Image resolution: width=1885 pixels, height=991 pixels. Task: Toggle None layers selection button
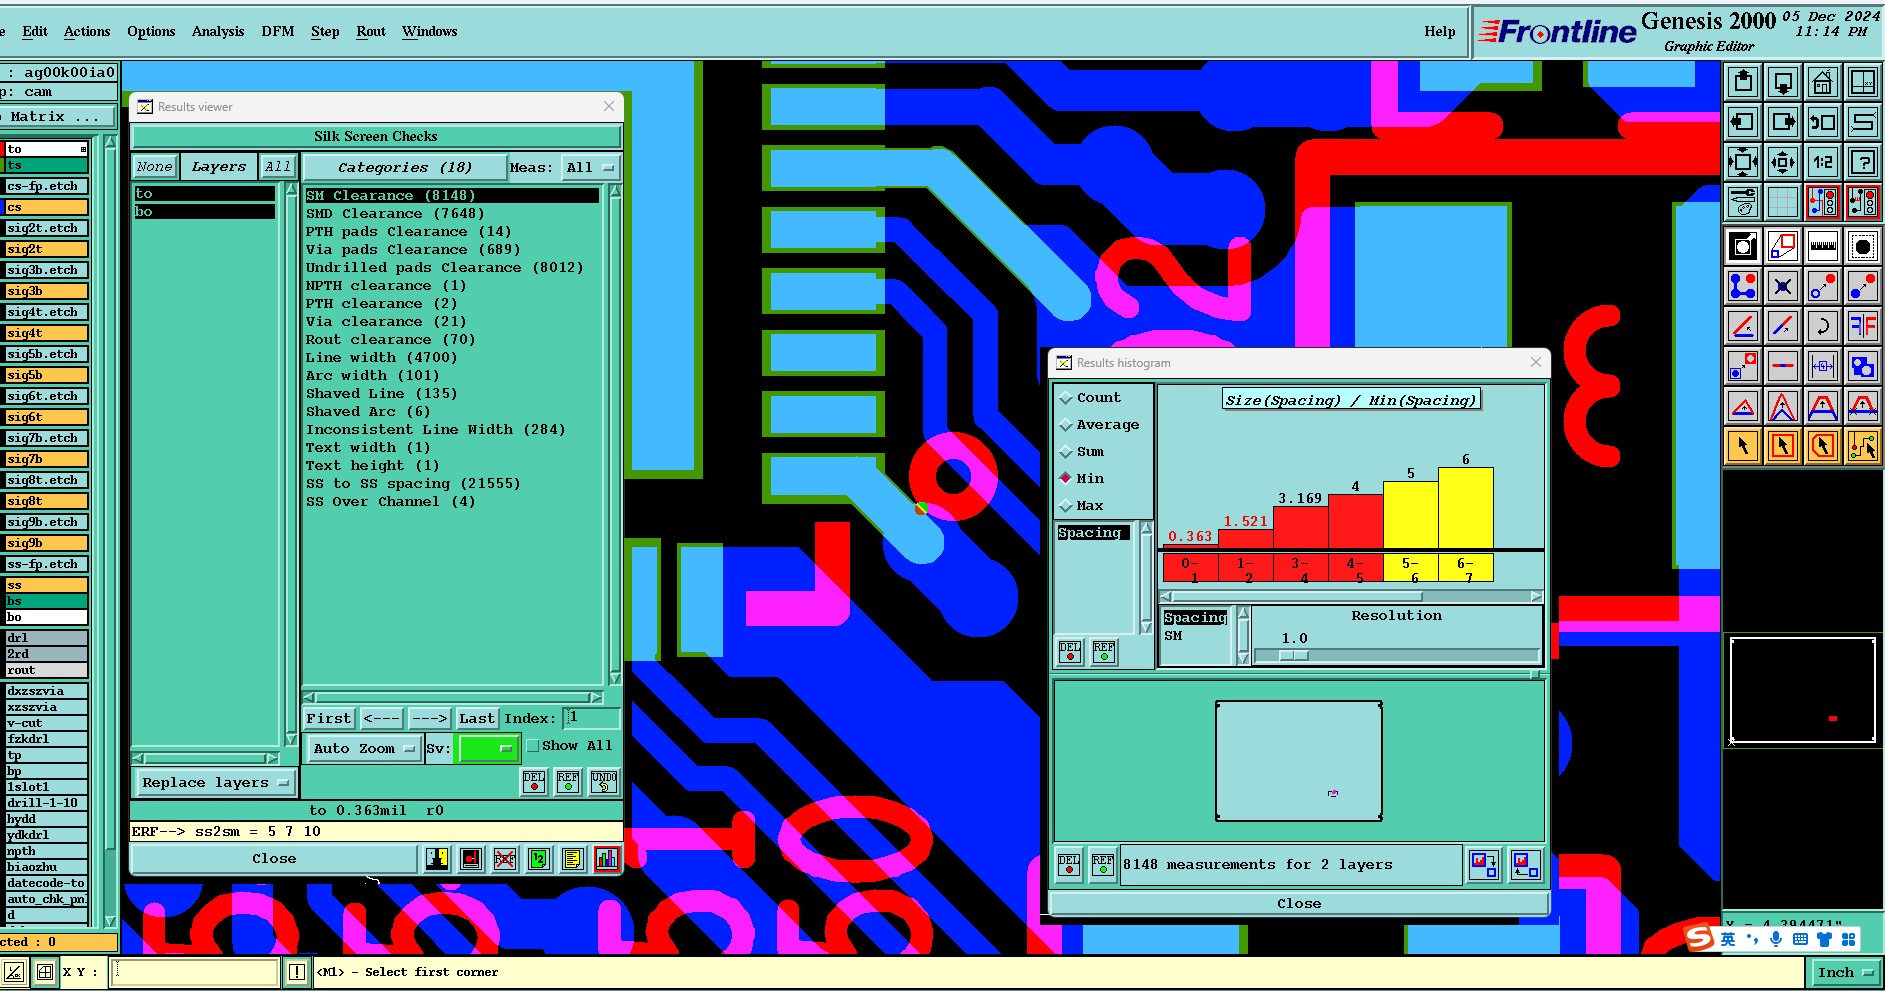click(155, 167)
